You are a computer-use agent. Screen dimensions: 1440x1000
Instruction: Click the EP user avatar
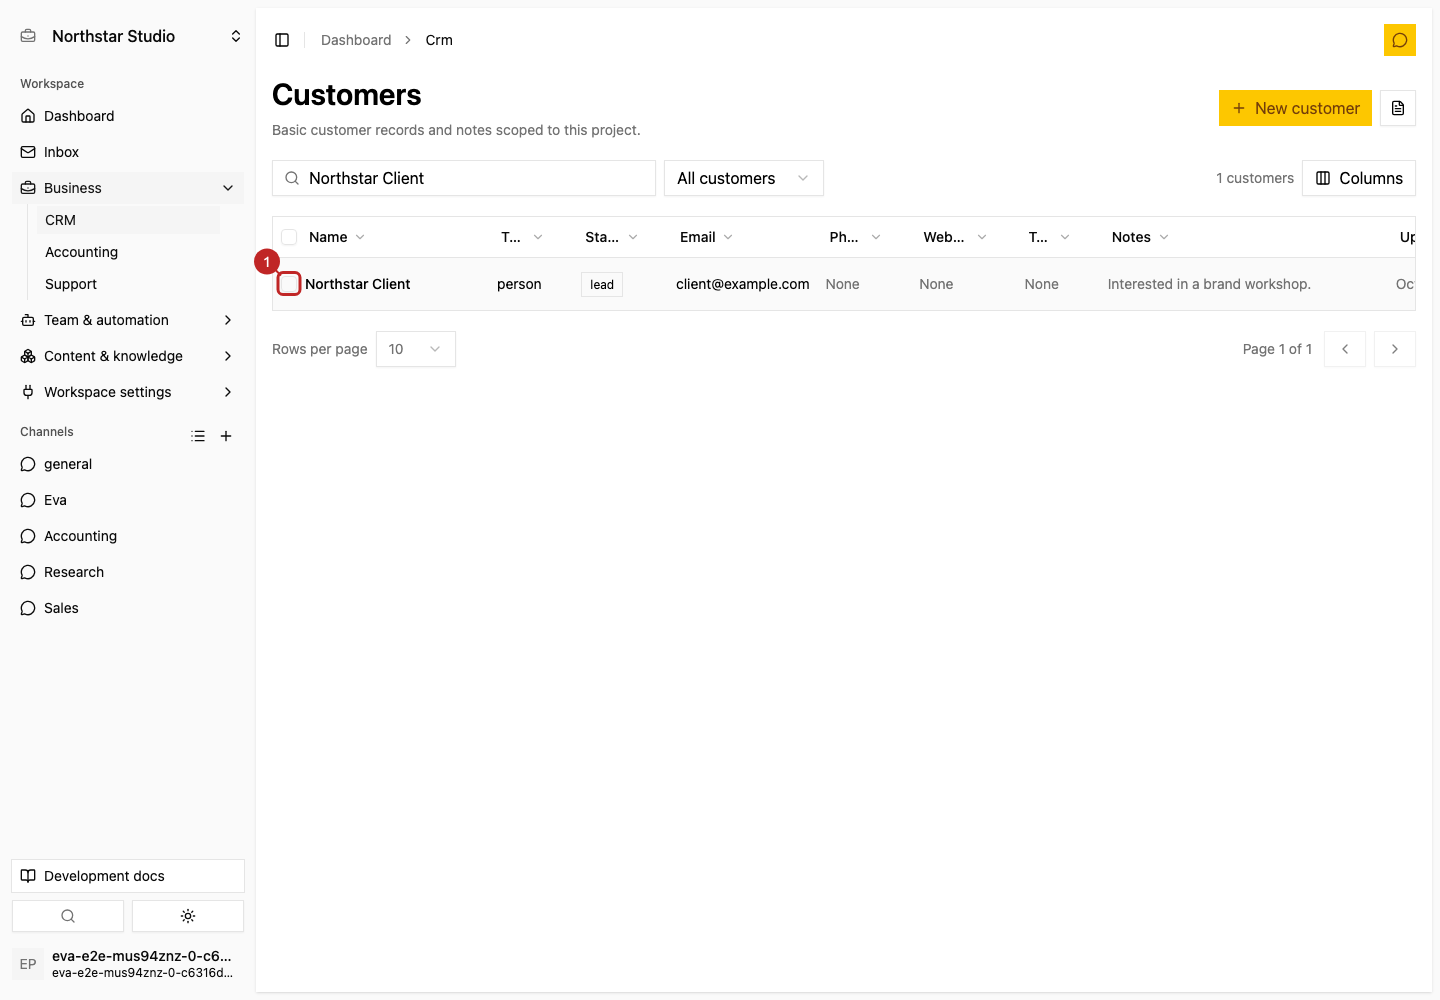click(x=28, y=964)
